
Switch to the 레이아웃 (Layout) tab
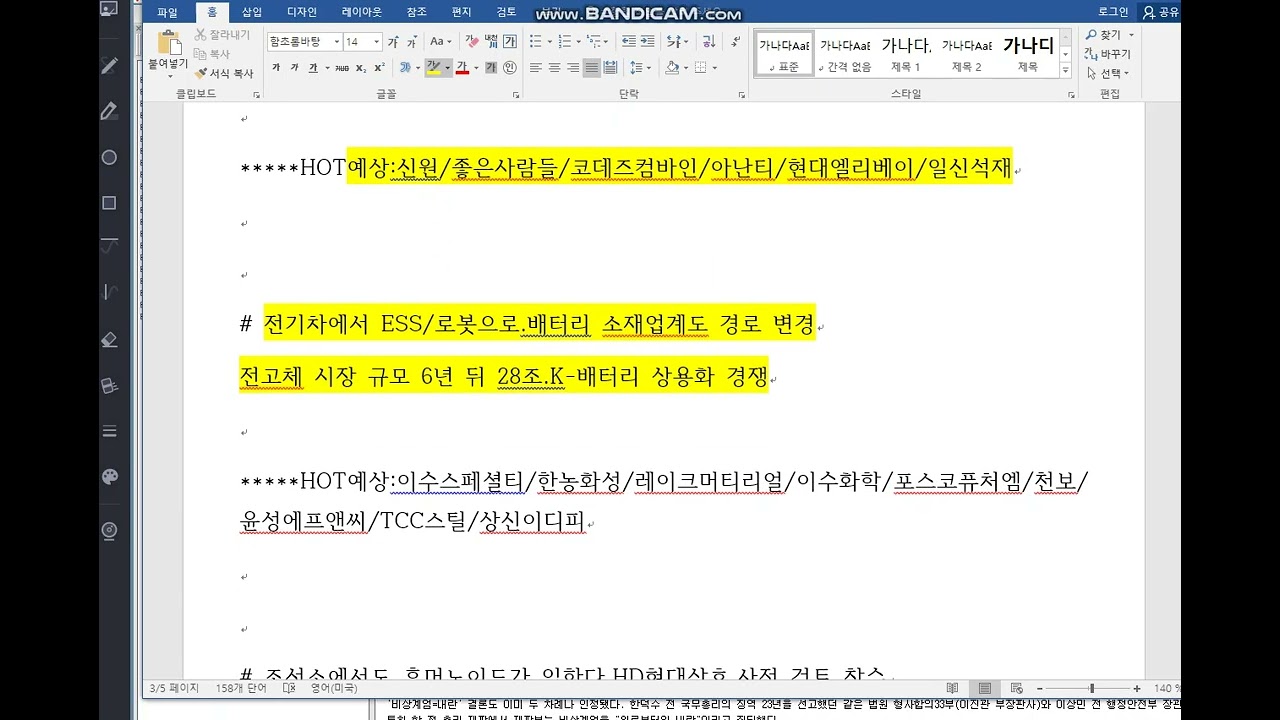click(x=362, y=12)
